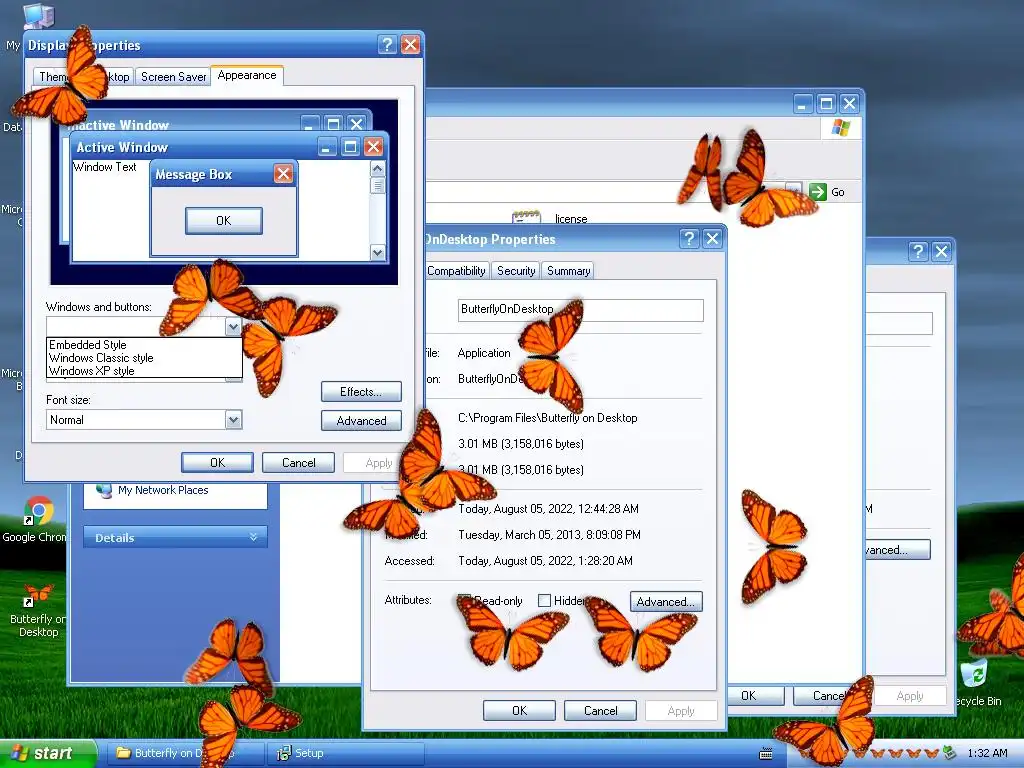Open the Summary tab

tap(568, 271)
